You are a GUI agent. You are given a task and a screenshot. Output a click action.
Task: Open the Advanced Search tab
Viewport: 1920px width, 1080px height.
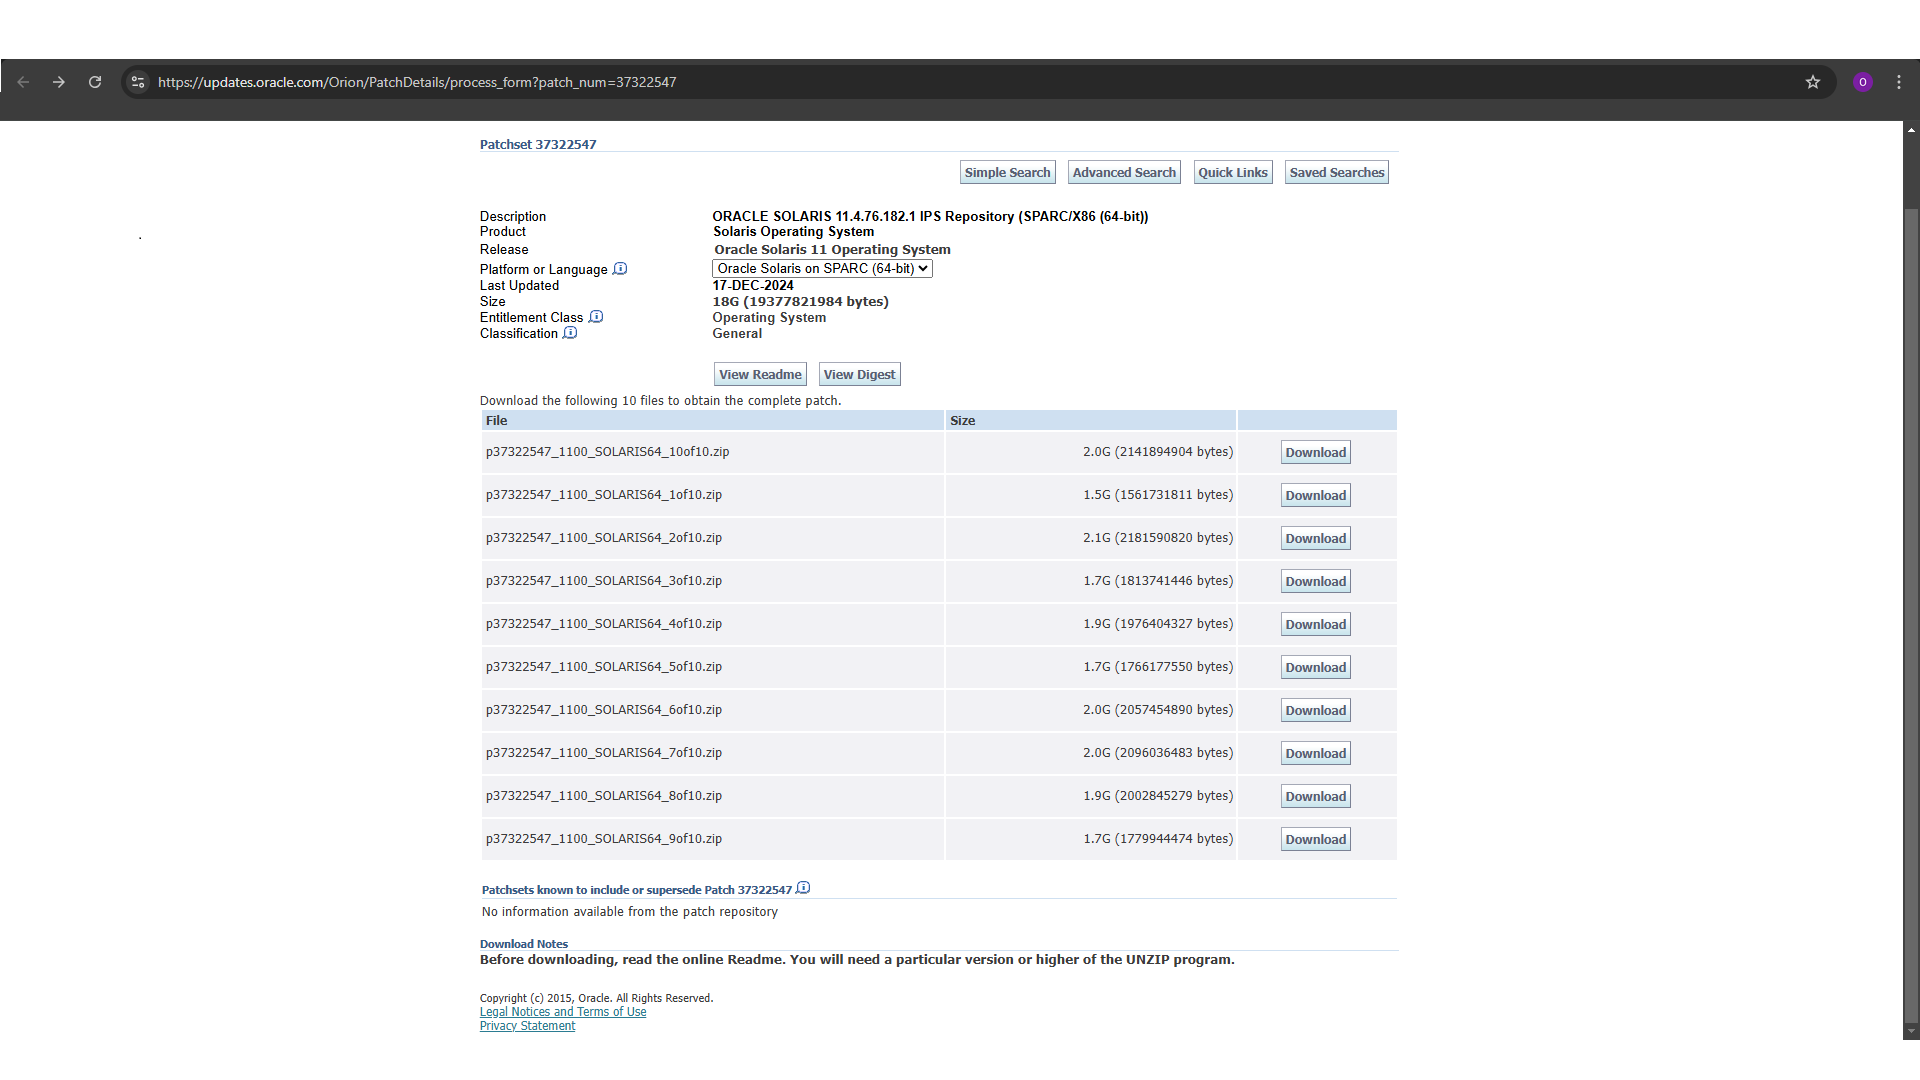(1124, 172)
